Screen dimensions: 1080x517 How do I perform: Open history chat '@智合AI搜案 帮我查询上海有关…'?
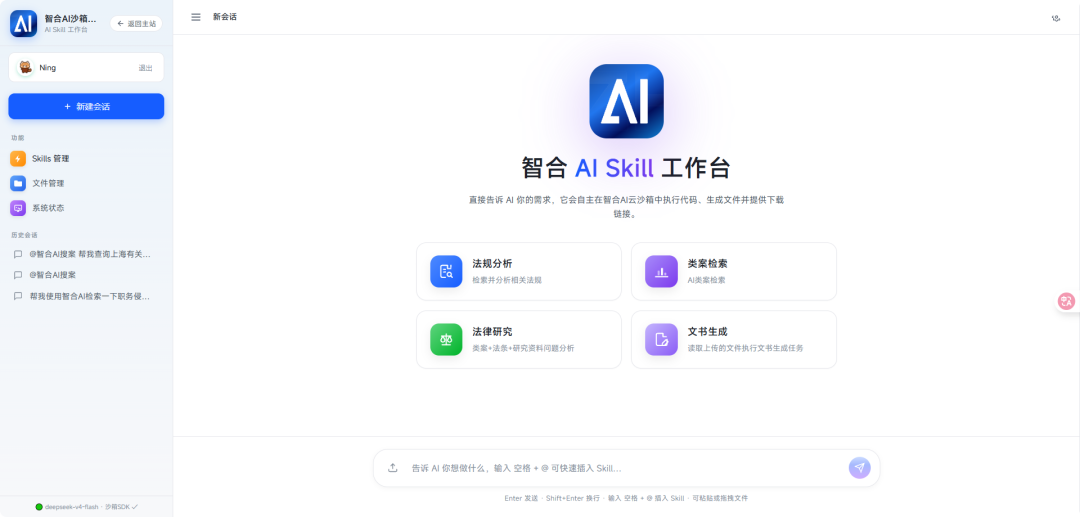[x=86, y=254]
